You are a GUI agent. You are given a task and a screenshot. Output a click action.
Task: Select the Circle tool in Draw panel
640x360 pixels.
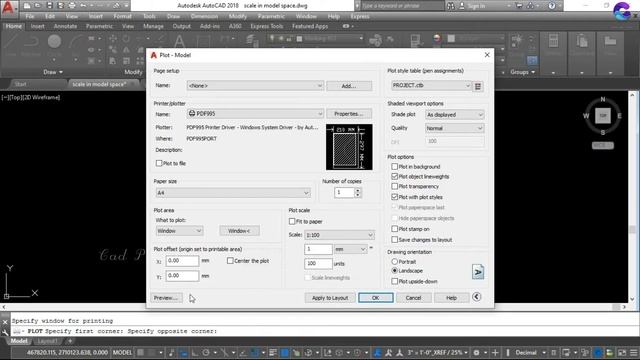tap(54, 41)
